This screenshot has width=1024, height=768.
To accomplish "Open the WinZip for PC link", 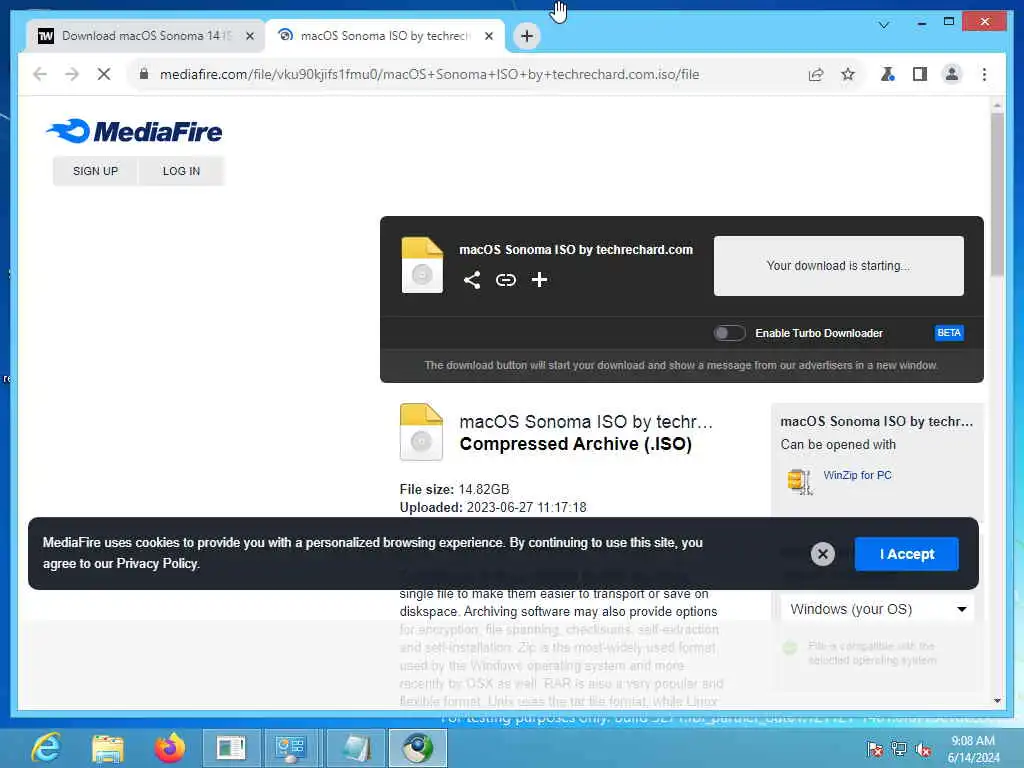I will click(x=857, y=475).
